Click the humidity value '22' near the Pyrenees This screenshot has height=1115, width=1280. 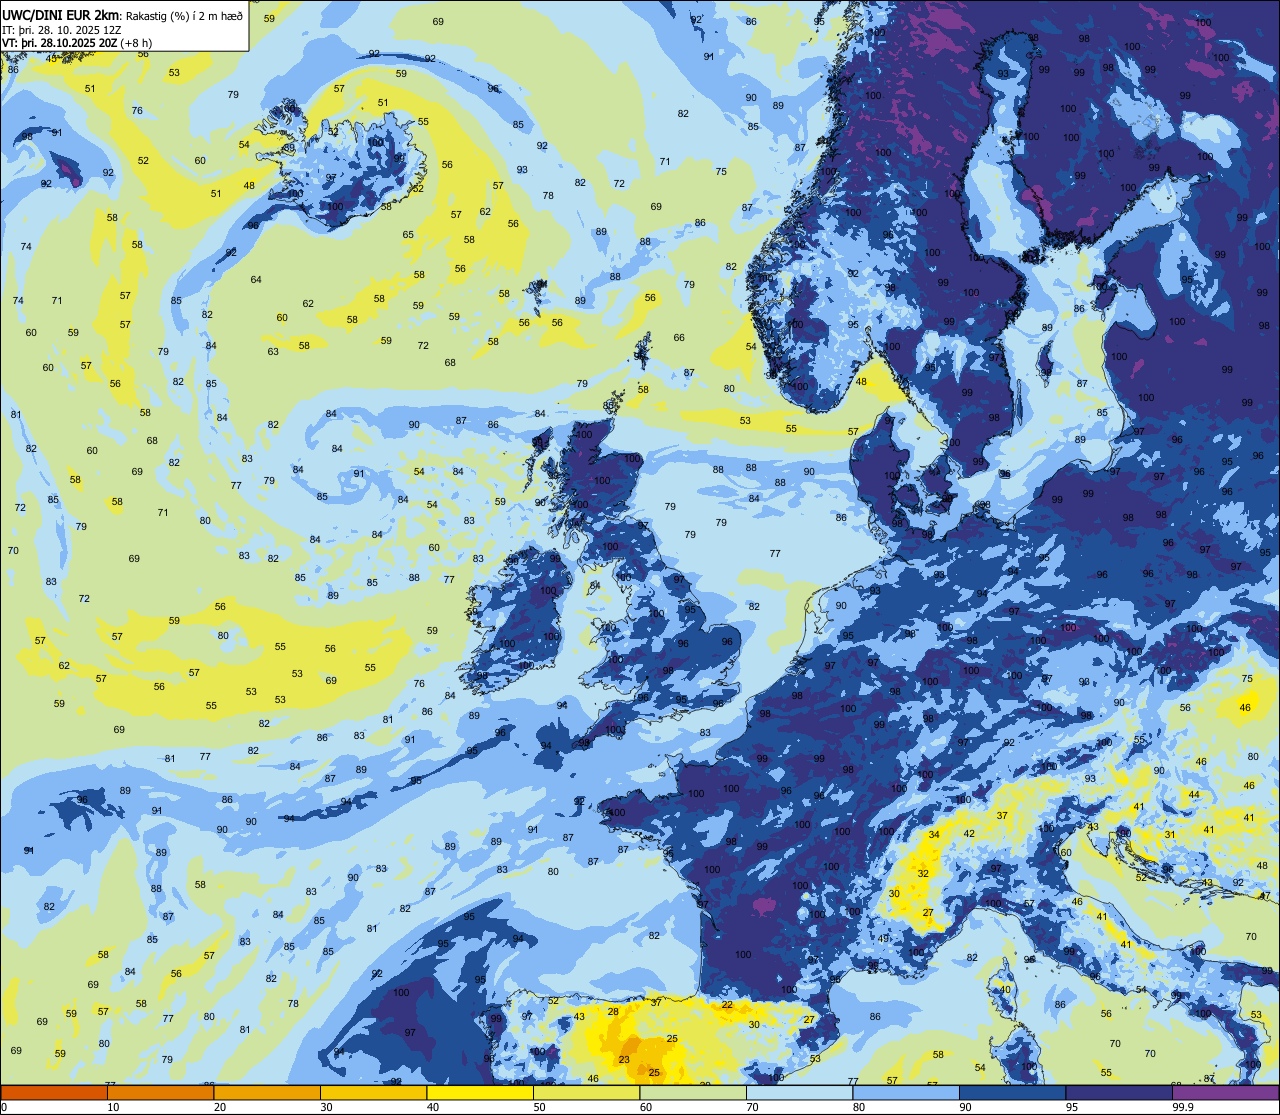(727, 1005)
